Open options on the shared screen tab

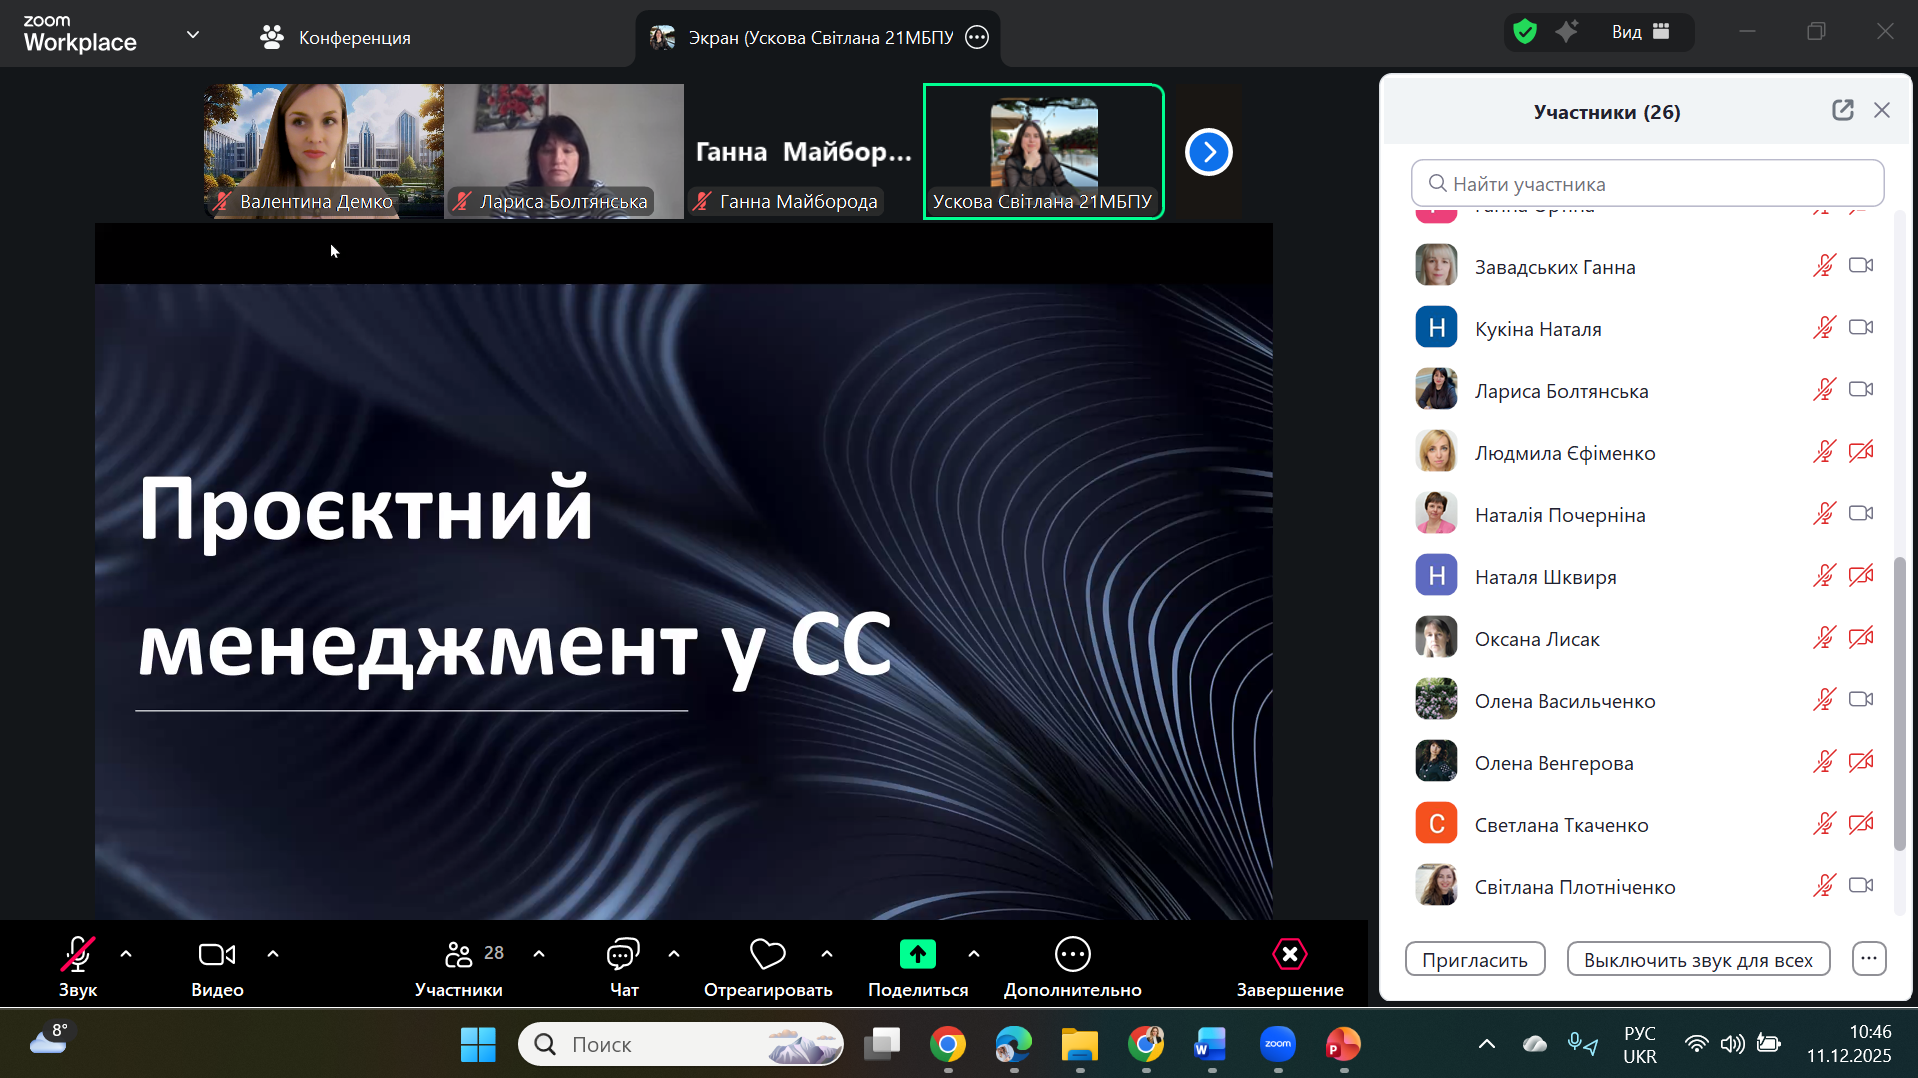tap(977, 37)
